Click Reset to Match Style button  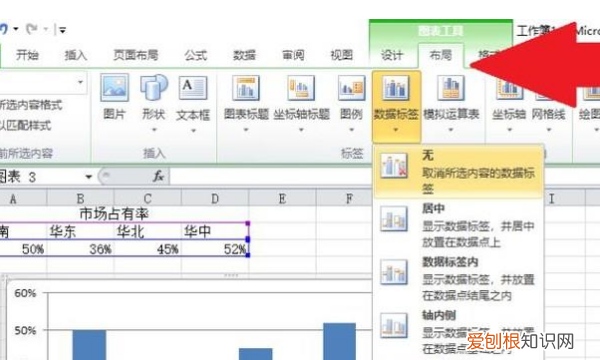click(x=25, y=125)
